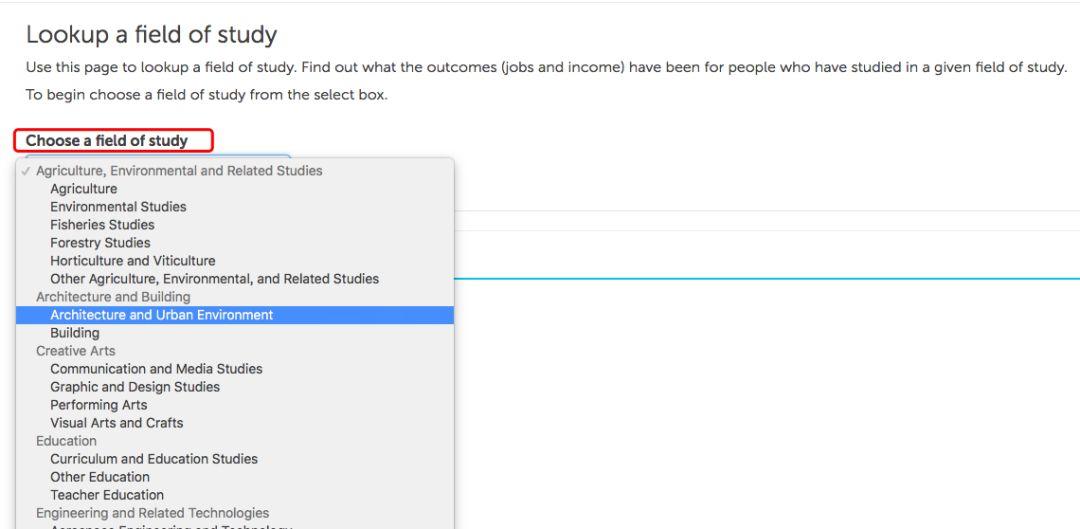Select Forestry Studies option
The height and width of the screenshot is (529, 1080).
coord(100,243)
